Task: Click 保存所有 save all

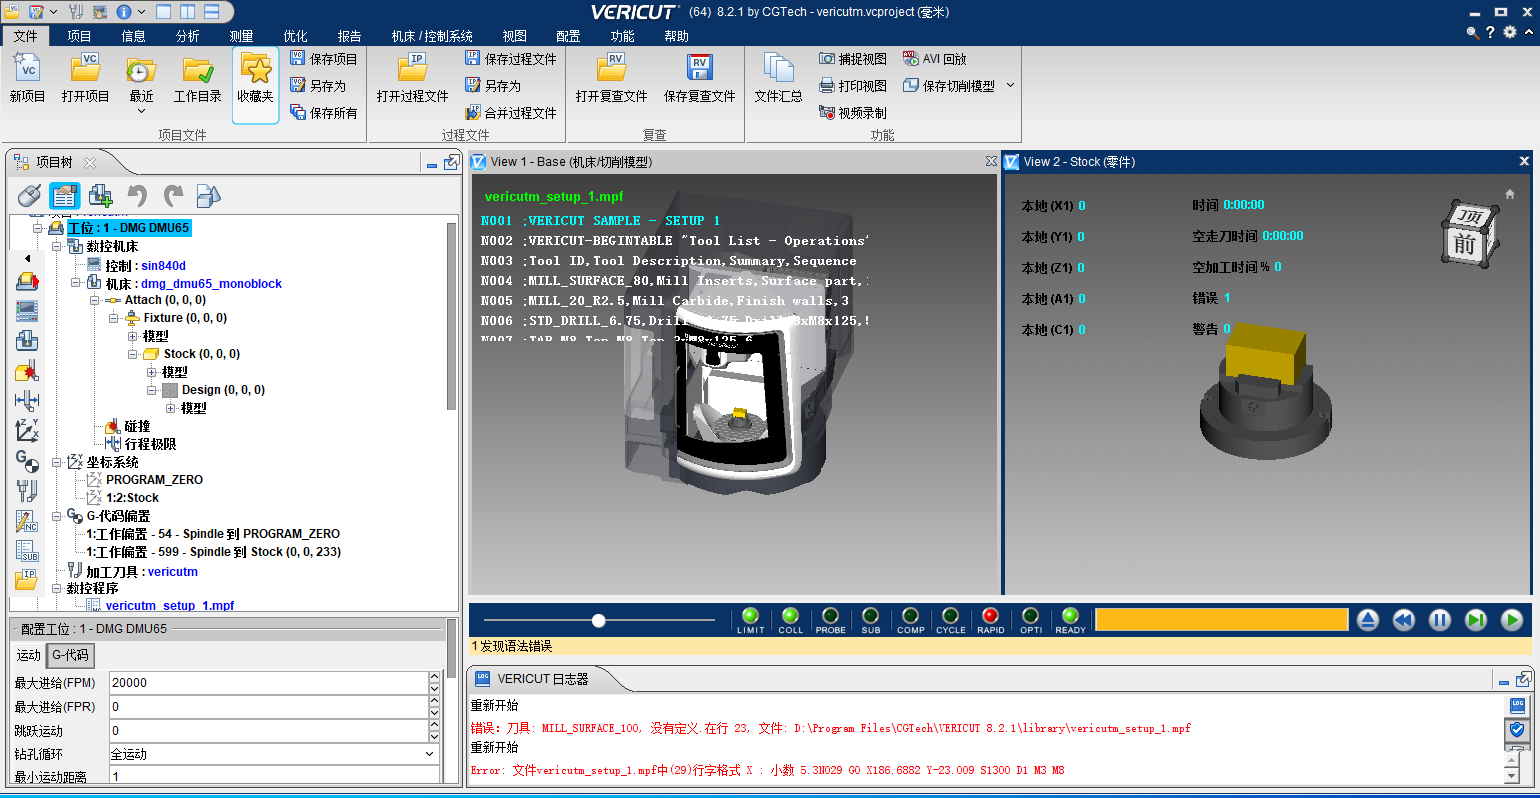Action: pyautogui.click(x=323, y=113)
